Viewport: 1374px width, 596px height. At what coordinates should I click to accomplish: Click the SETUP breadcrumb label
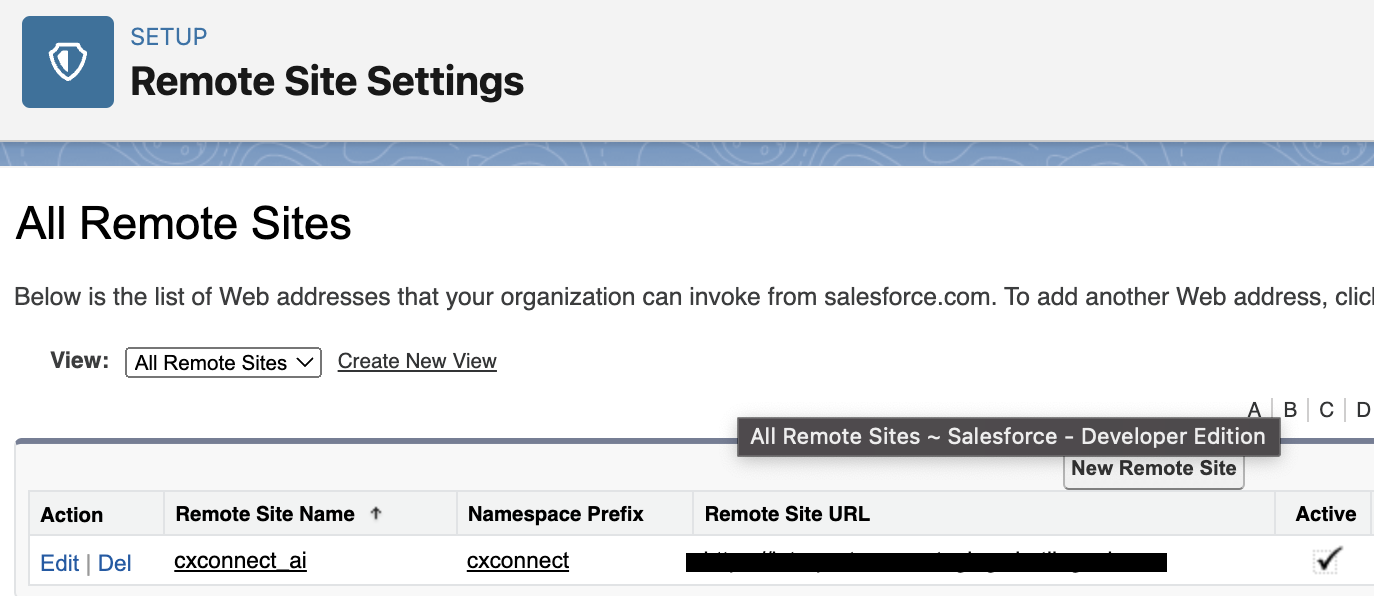tap(169, 37)
